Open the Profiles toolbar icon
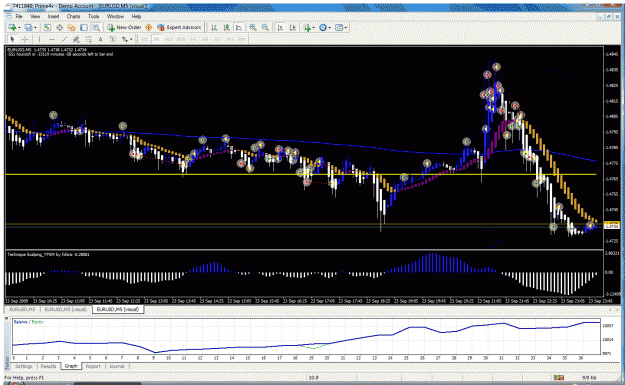Screen dimensions: 625x385 click(28, 28)
